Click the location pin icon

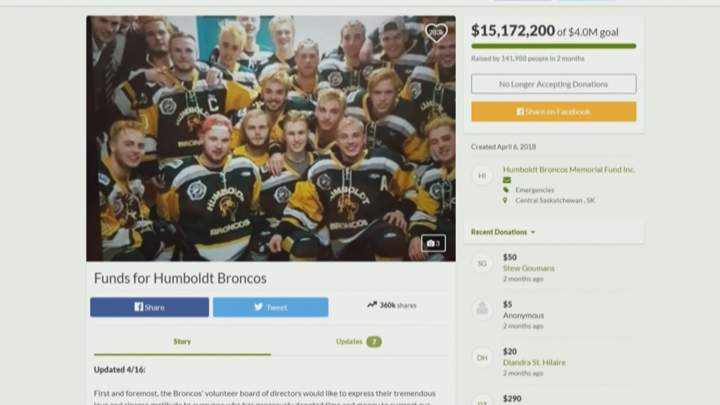pyautogui.click(x=505, y=200)
